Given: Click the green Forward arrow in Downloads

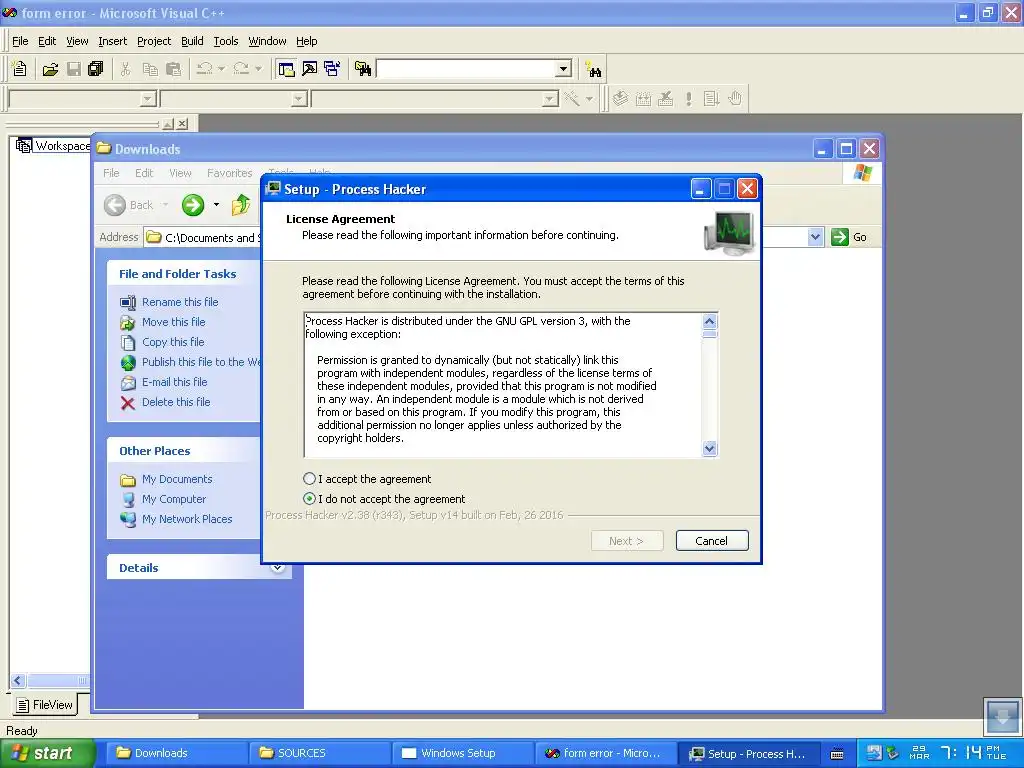Looking at the screenshot, I should (x=193, y=205).
